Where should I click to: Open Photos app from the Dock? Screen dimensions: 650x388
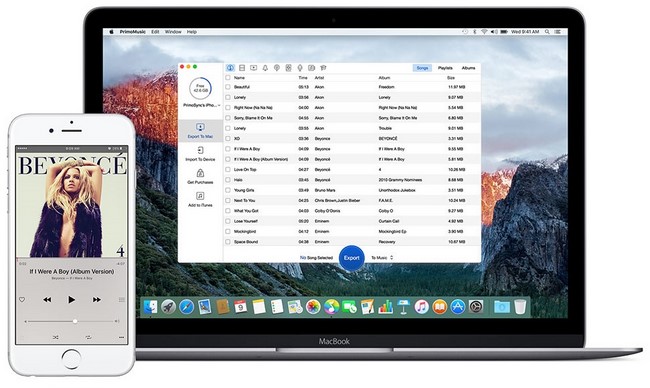click(x=313, y=307)
